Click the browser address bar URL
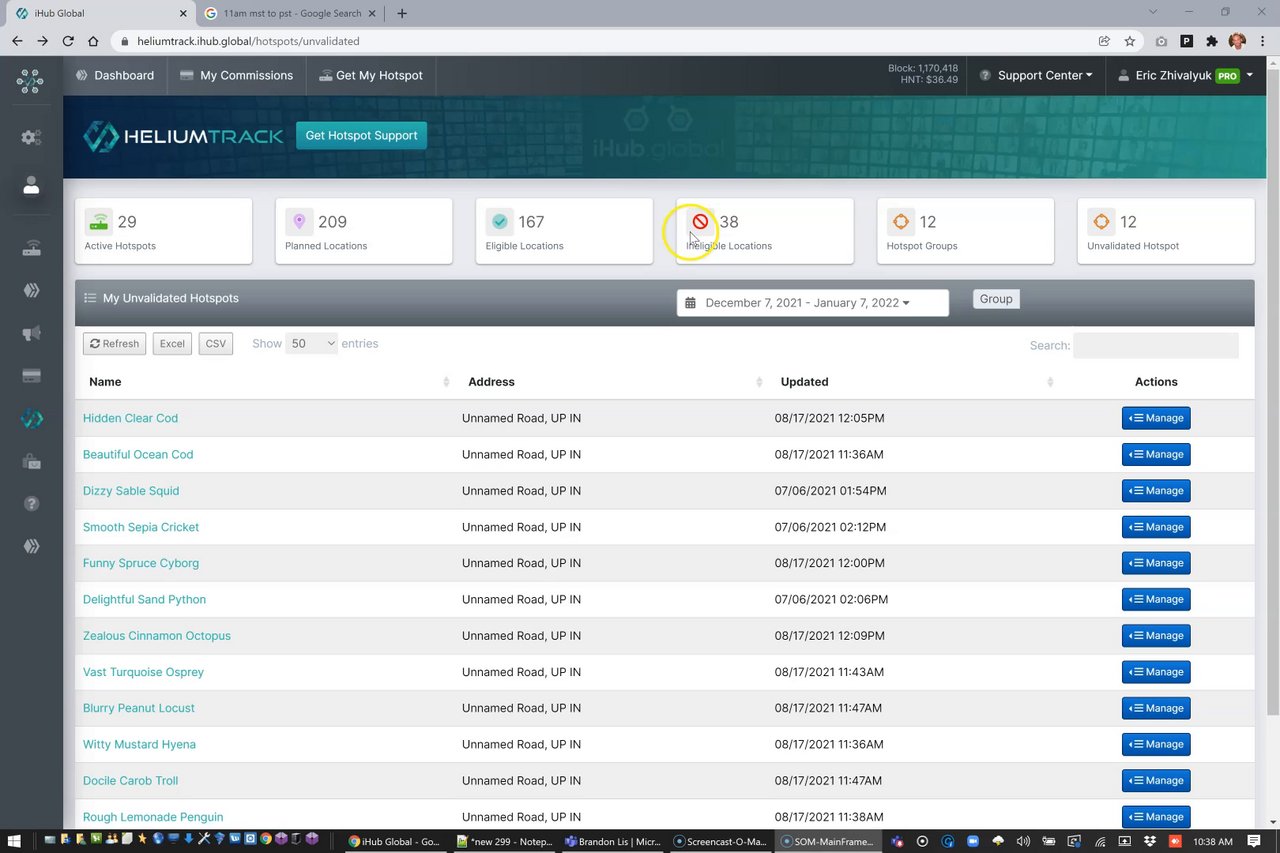Screen dimensions: 1280x853 click(248, 41)
